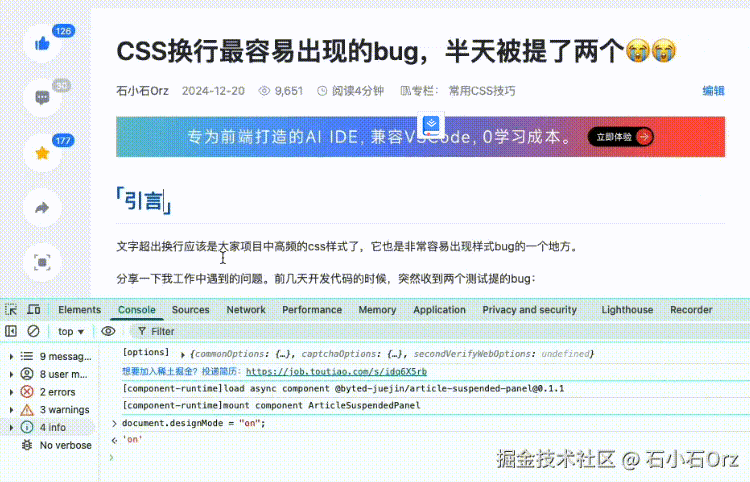Click the star favorite icon
Viewport: 750px width, 482px height.
[x=42, y=153]
